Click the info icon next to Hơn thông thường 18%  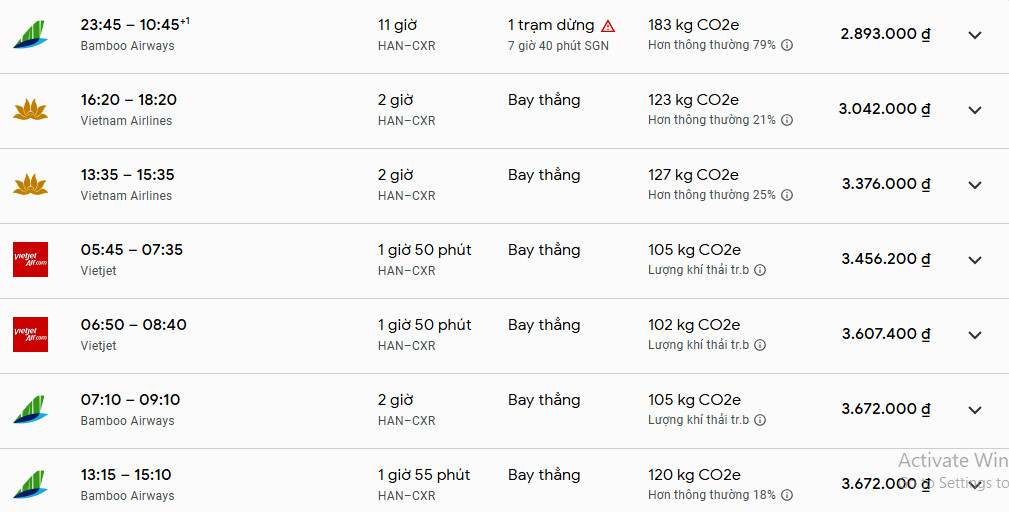click(787, 495)
